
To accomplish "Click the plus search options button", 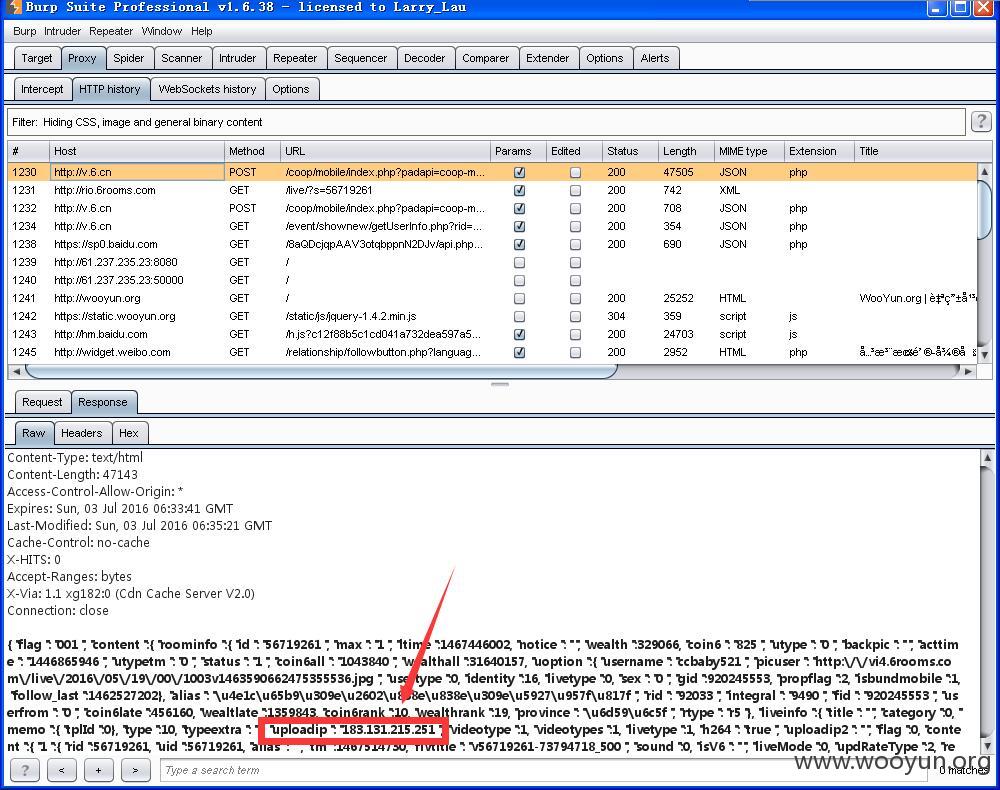I will click(98, 770).
